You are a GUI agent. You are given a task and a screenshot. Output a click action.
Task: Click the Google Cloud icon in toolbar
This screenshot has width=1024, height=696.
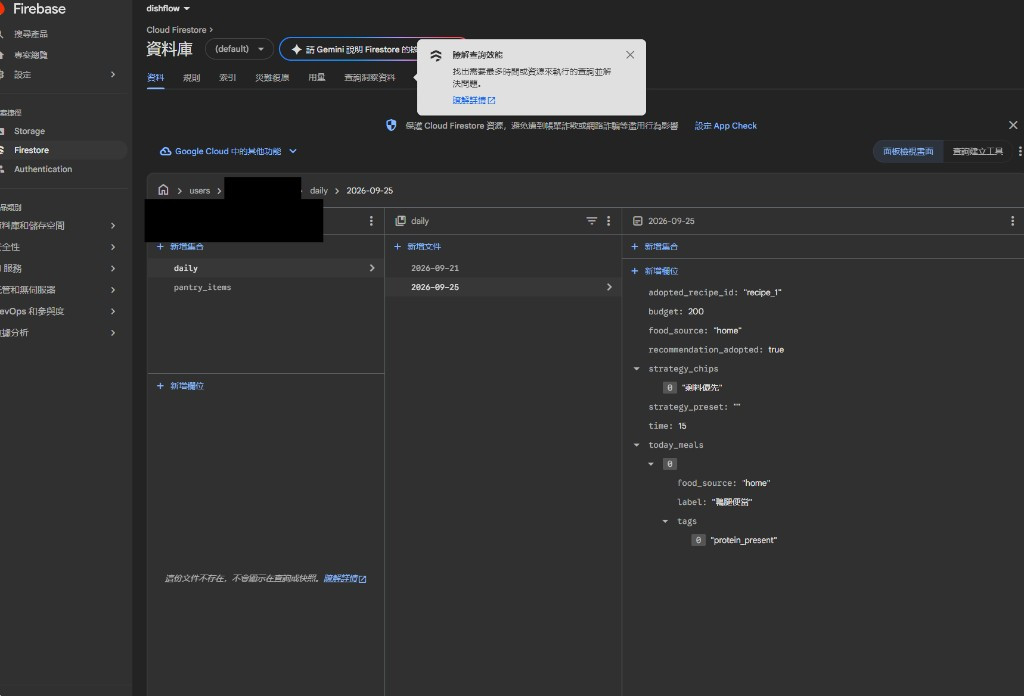point(166,151)
